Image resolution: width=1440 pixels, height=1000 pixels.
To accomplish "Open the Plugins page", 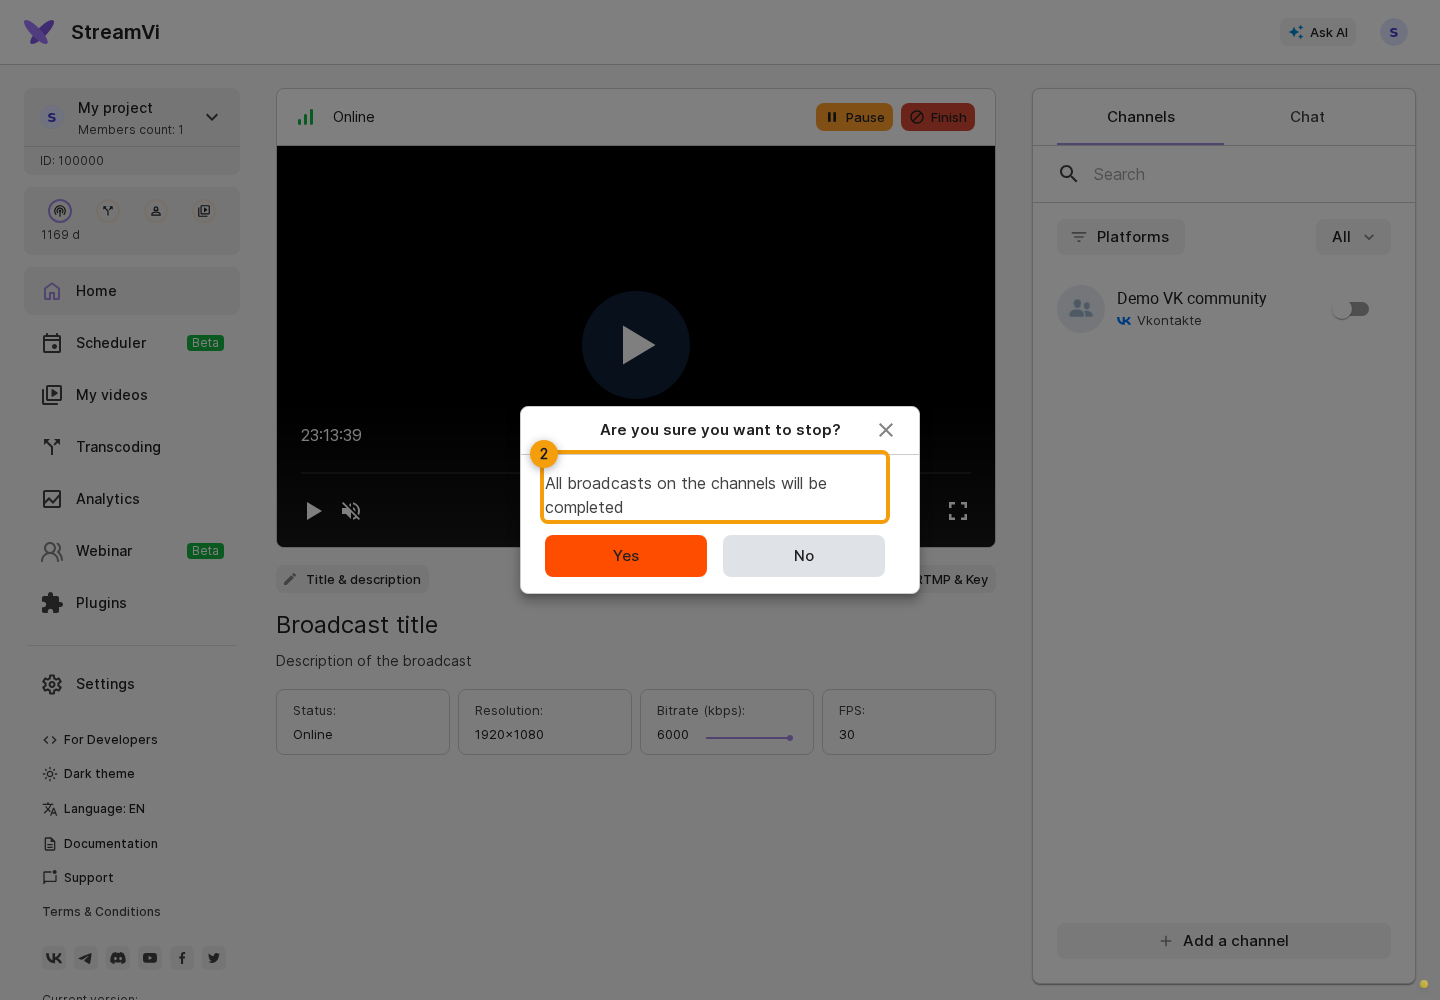I will (132, 603).
